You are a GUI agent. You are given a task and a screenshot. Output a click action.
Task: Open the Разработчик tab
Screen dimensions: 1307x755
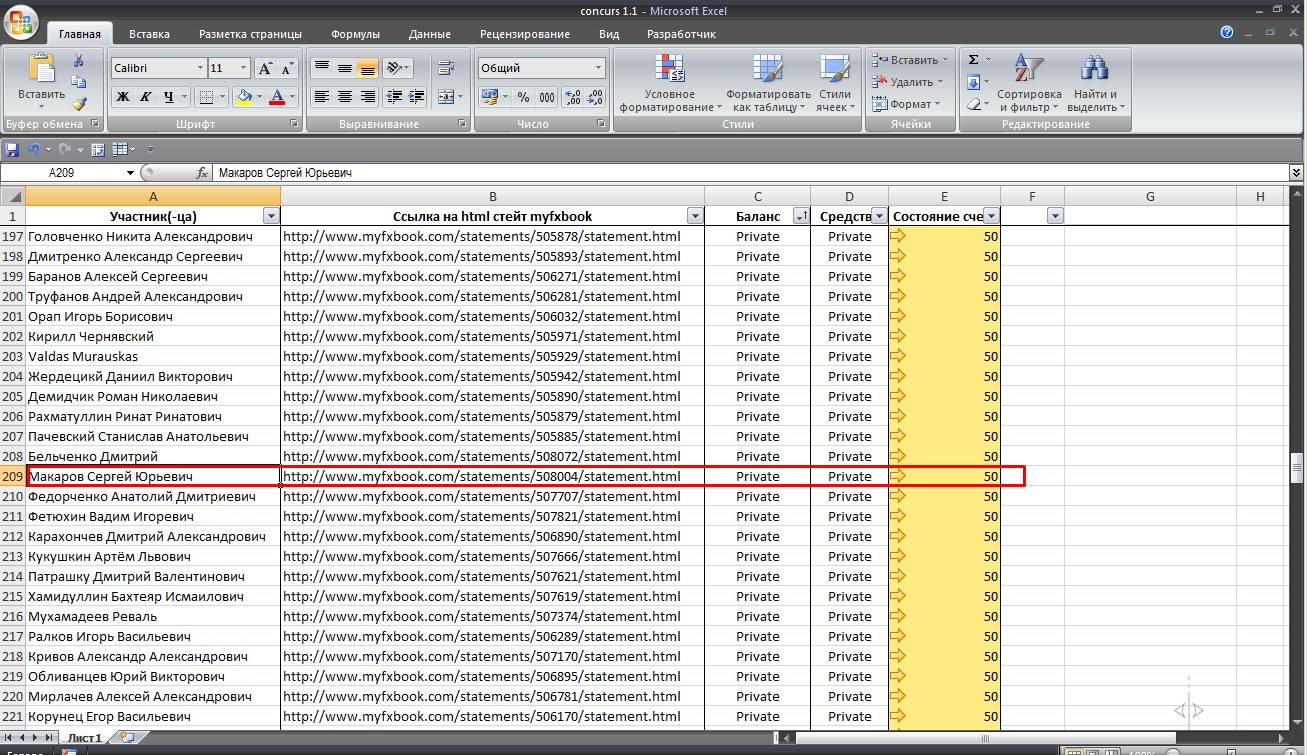681,34
